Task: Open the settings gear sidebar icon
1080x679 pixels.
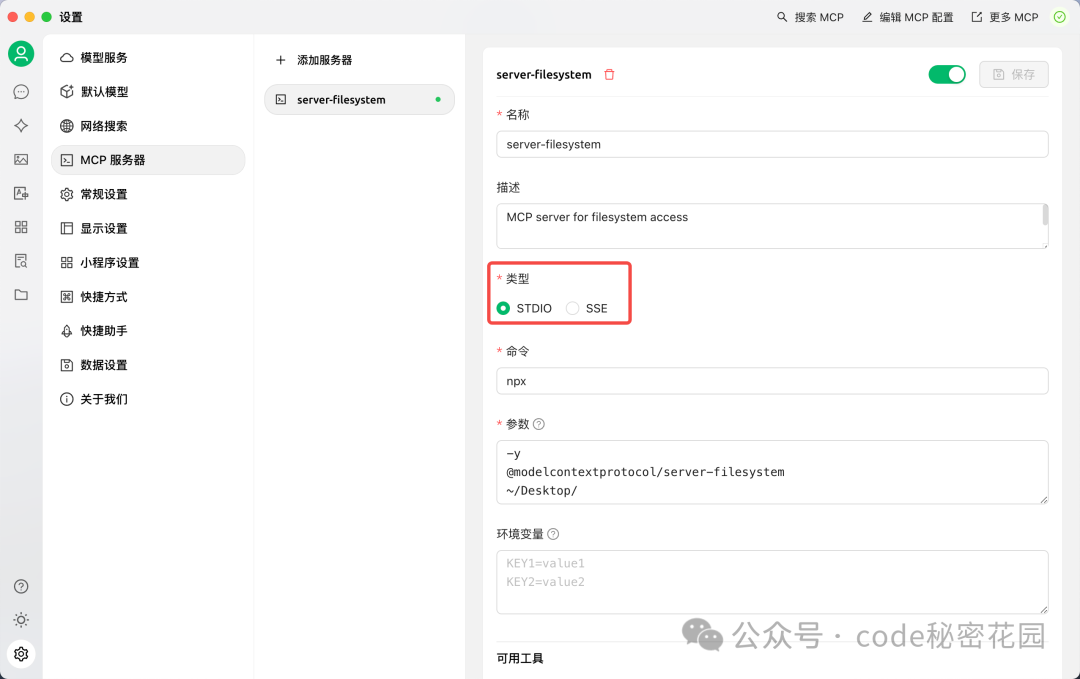Action: pos(21,654)
